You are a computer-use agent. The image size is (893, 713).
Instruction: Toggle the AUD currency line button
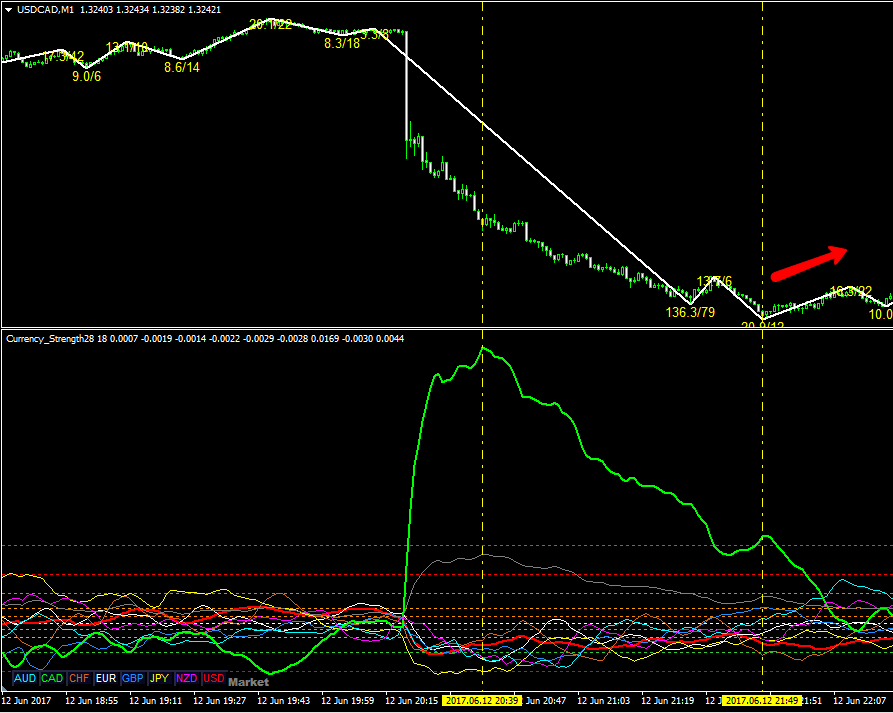tap(25, 679)
